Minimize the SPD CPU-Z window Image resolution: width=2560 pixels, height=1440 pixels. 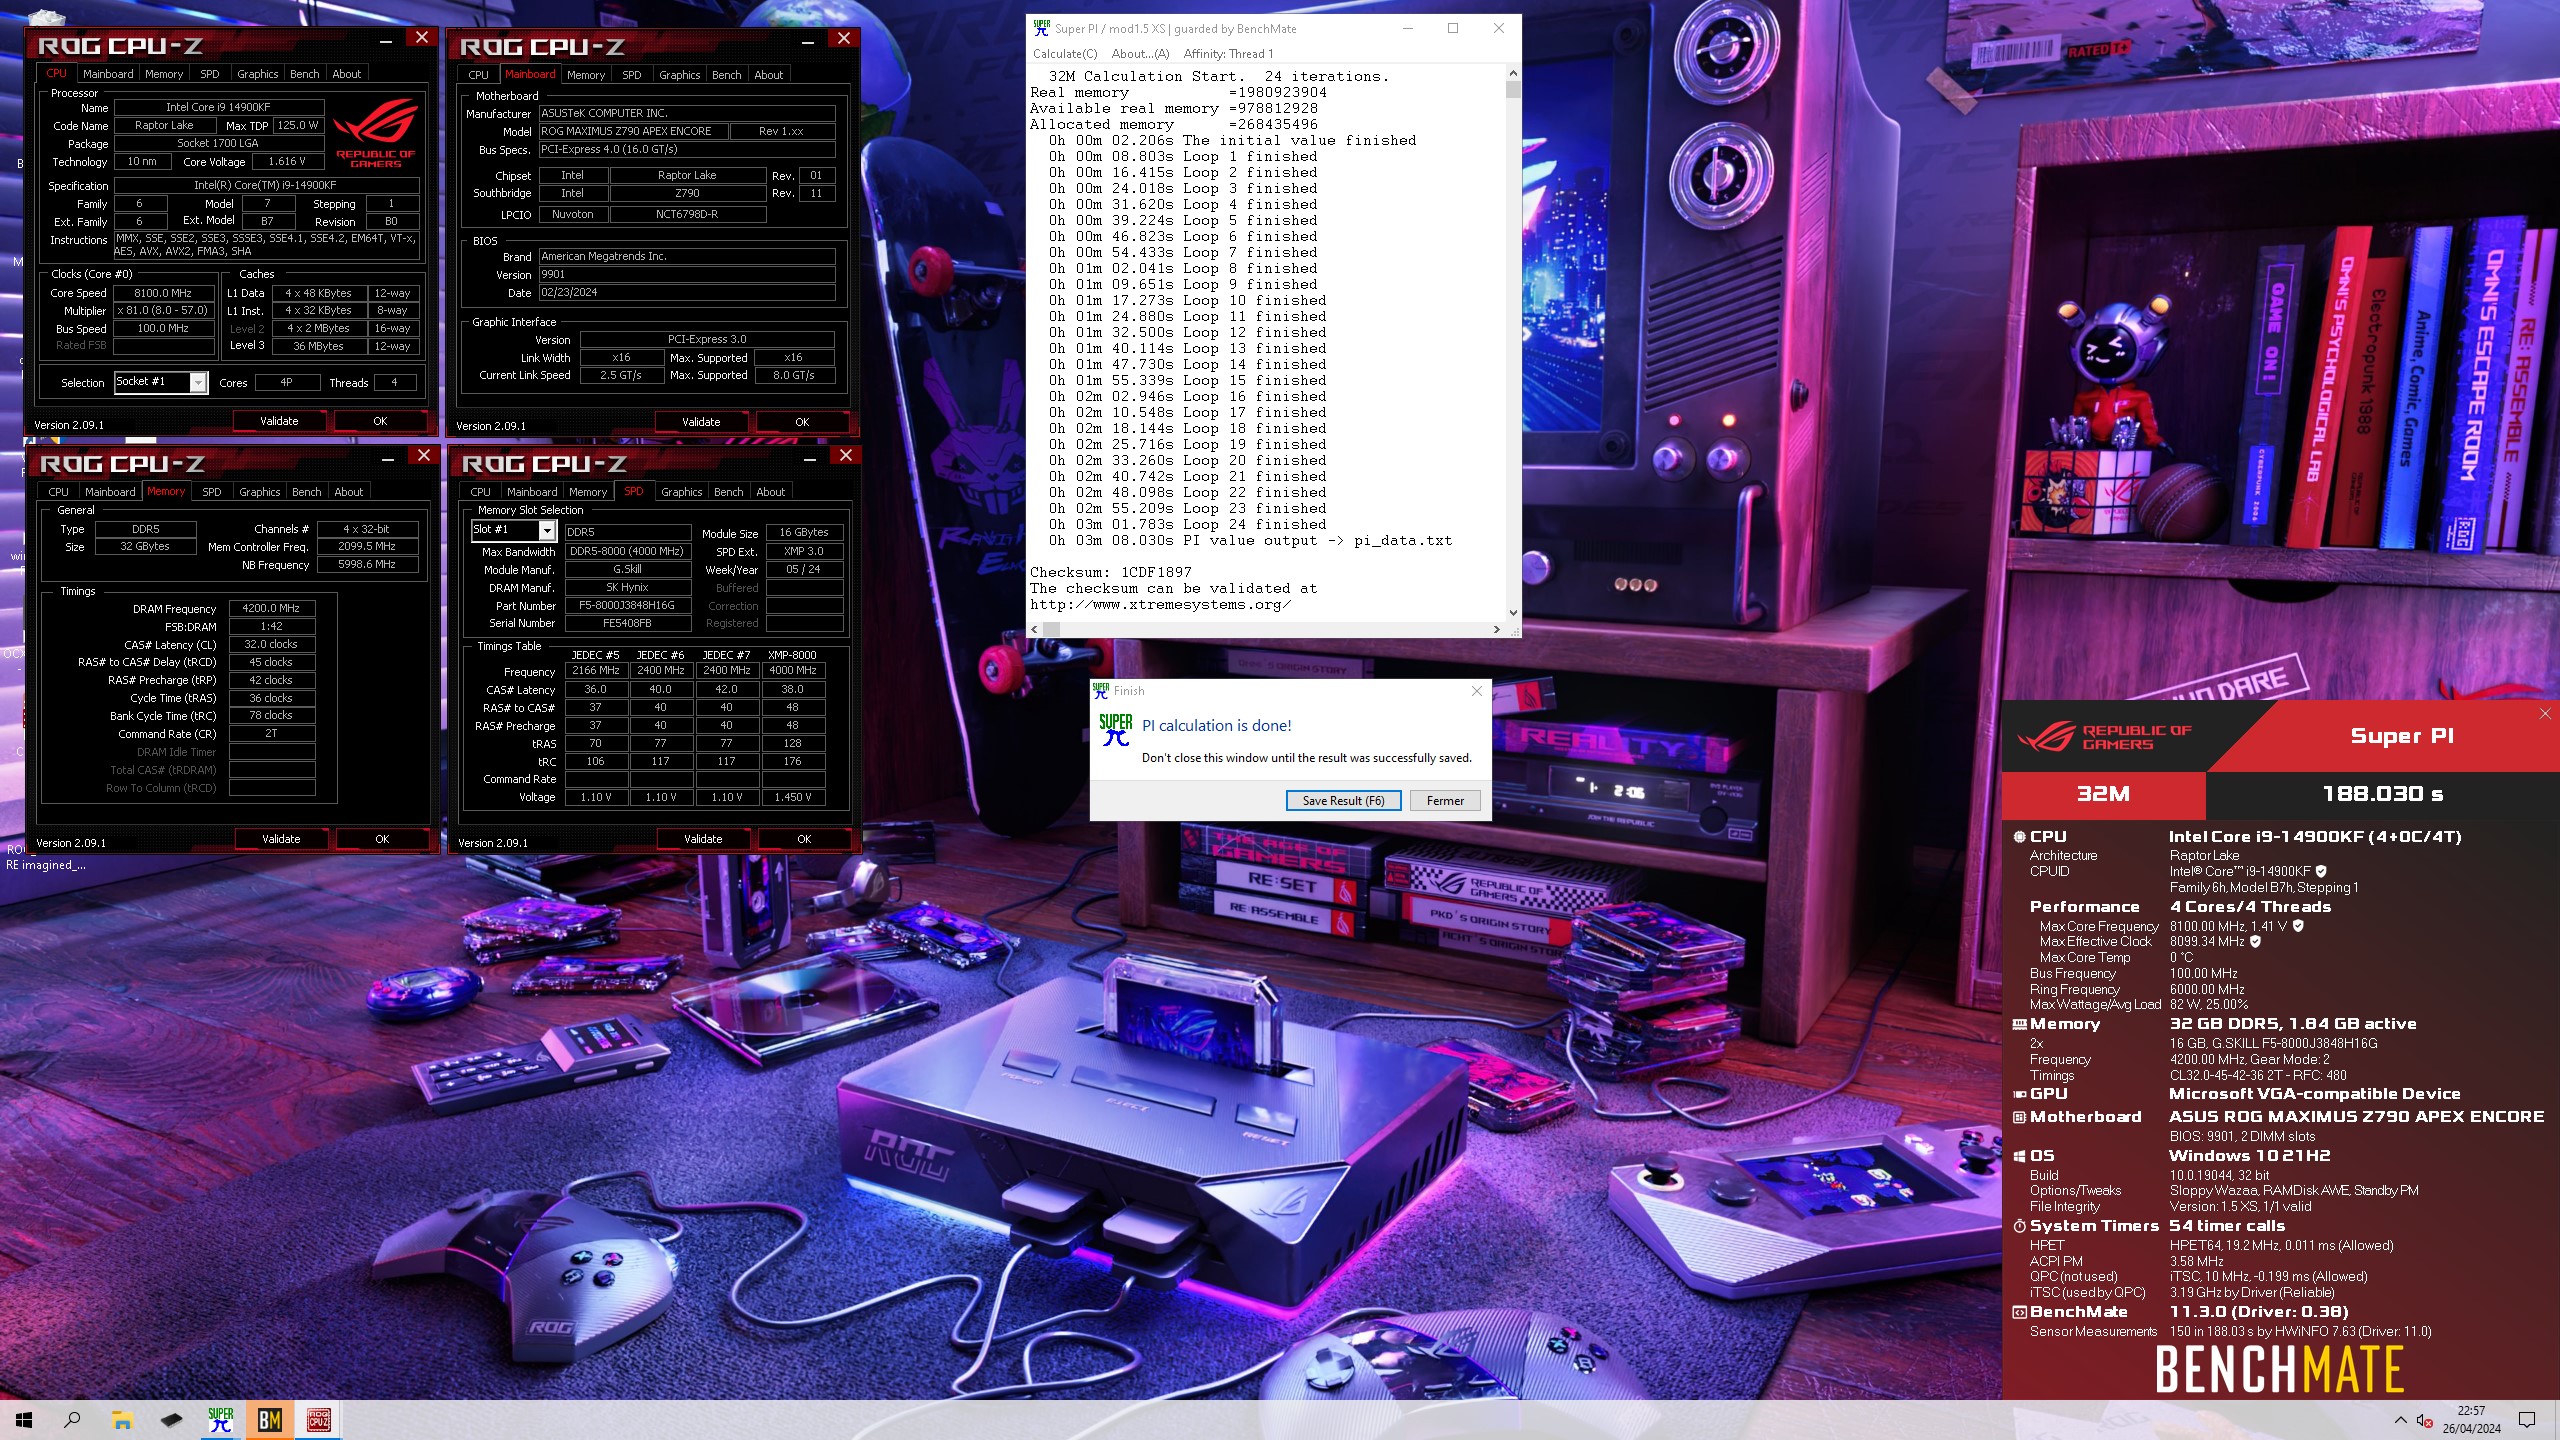tap(810, 458)
